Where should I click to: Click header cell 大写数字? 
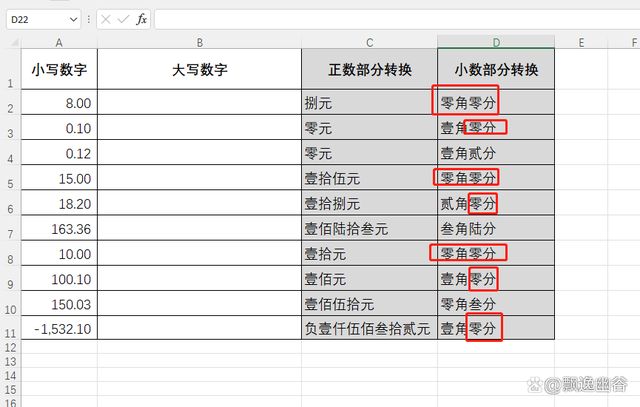(x=200, y=69)
